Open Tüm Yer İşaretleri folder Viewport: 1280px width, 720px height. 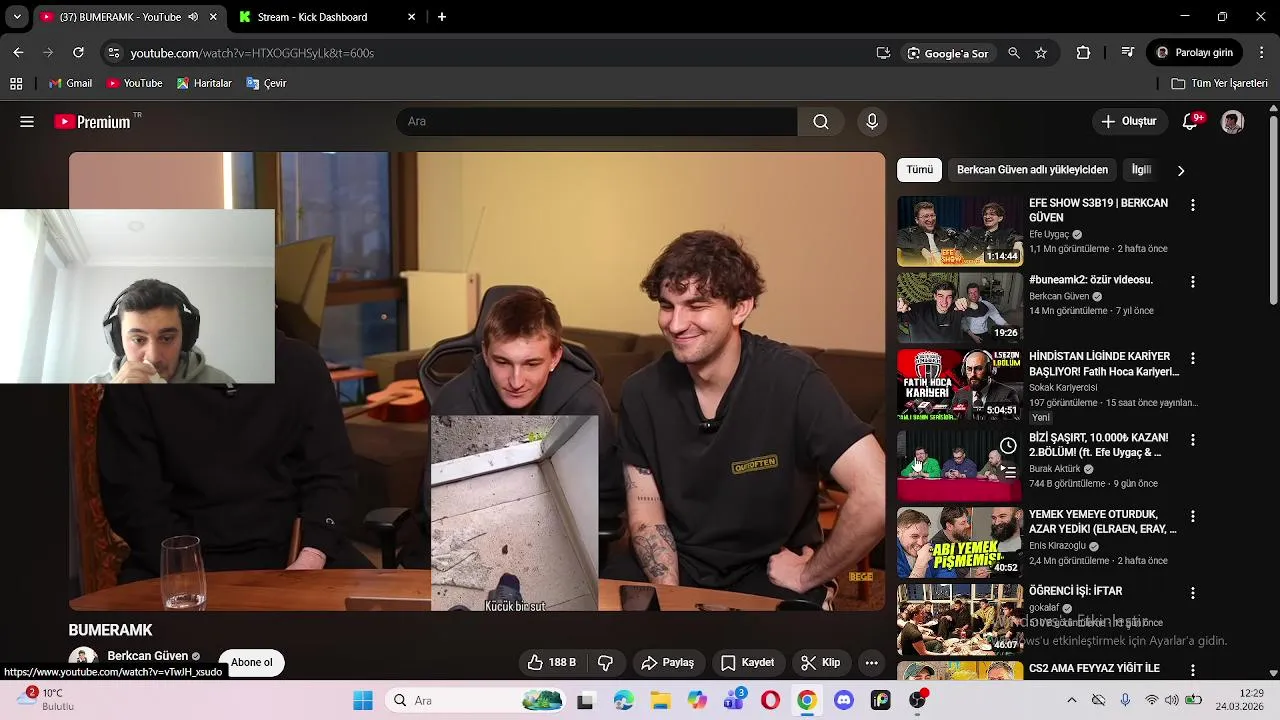(1219, 84)
